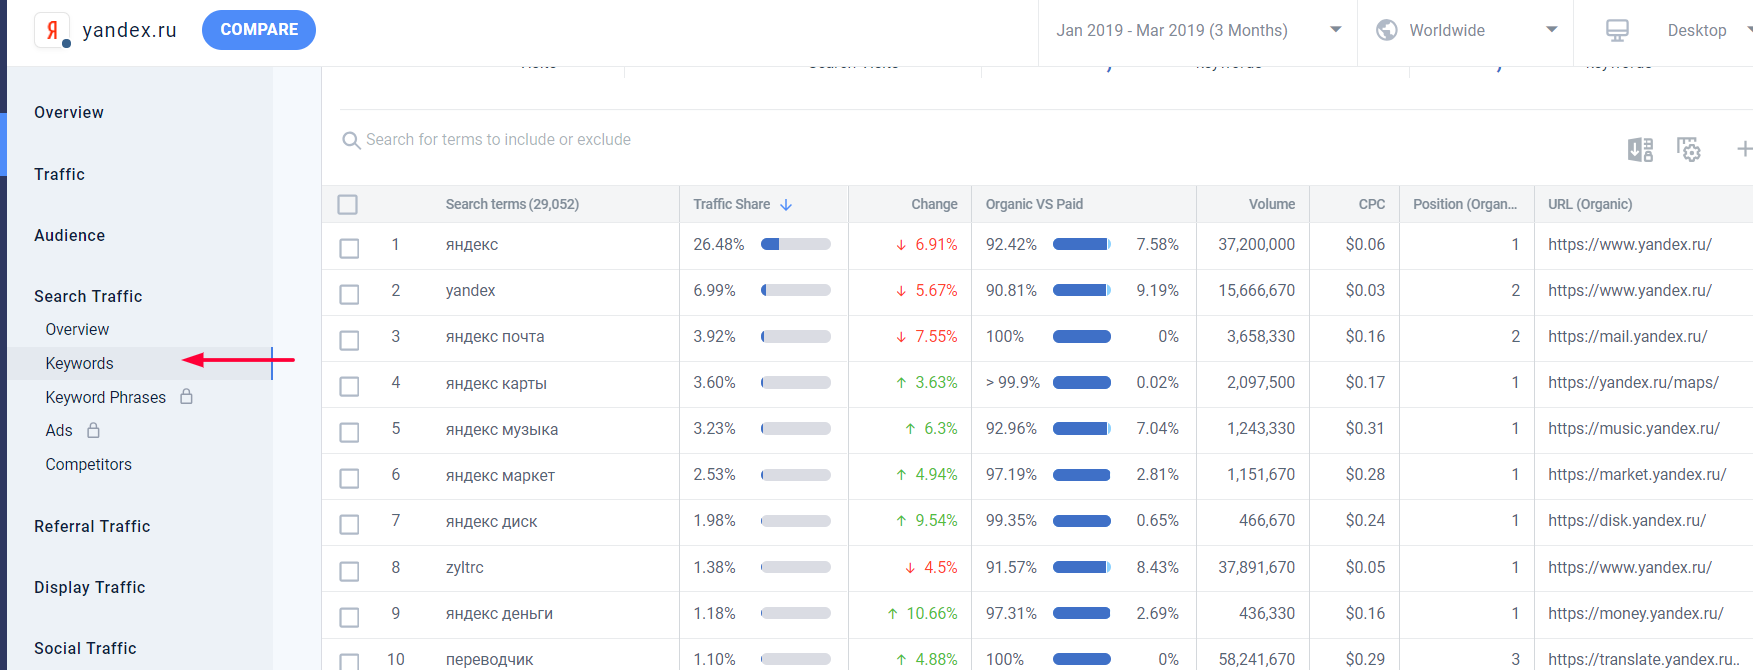This screenshot has height=670, width=1753.
Task: Open Search Traffic section
Action: click(88, 296)
